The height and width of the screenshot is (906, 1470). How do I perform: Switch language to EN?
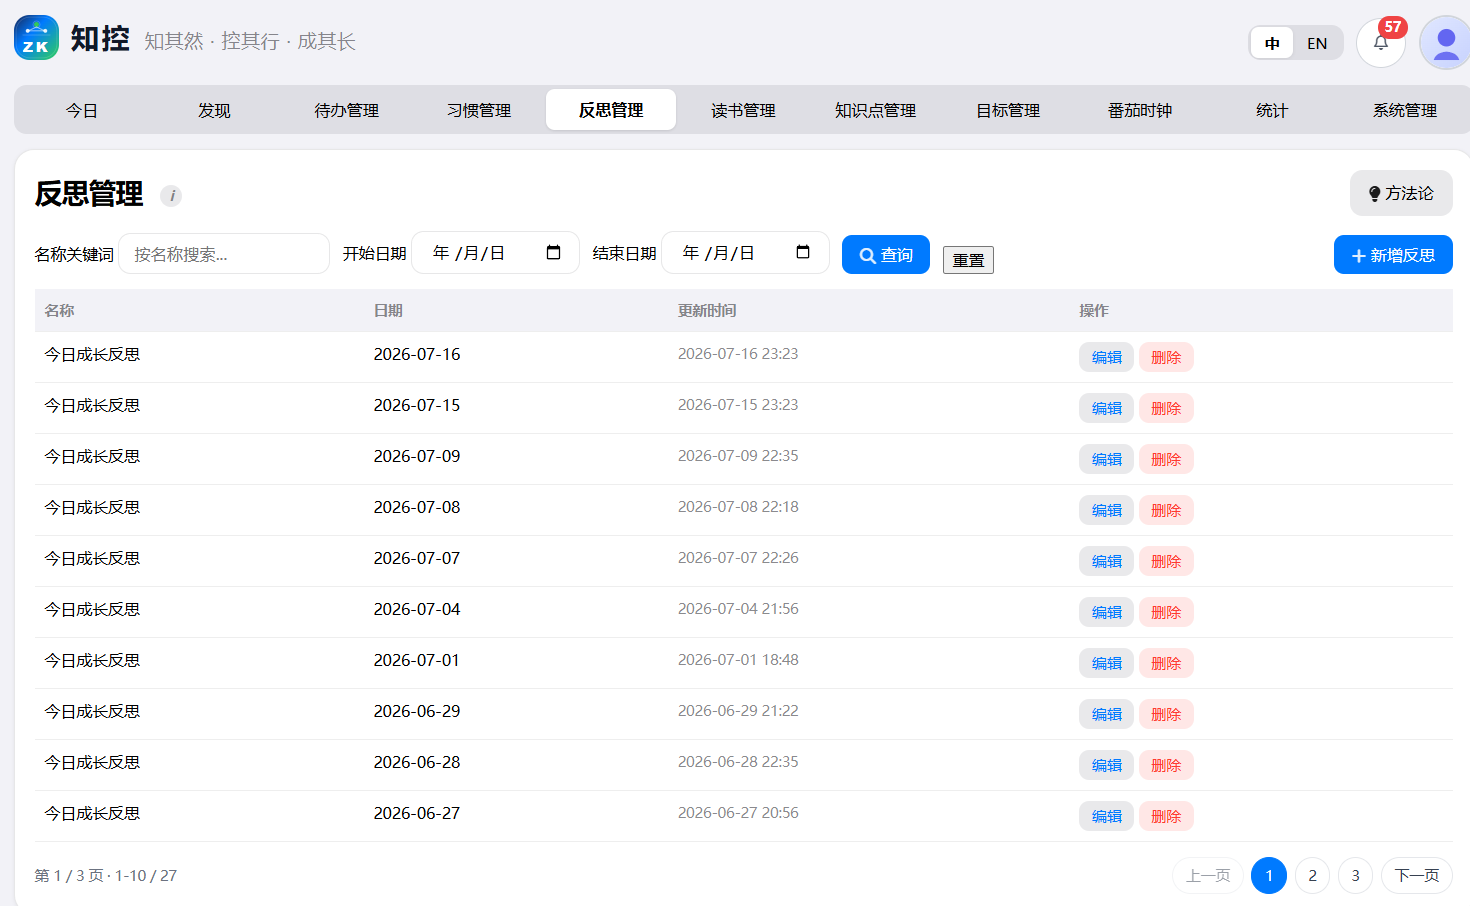pos(1317,43)
